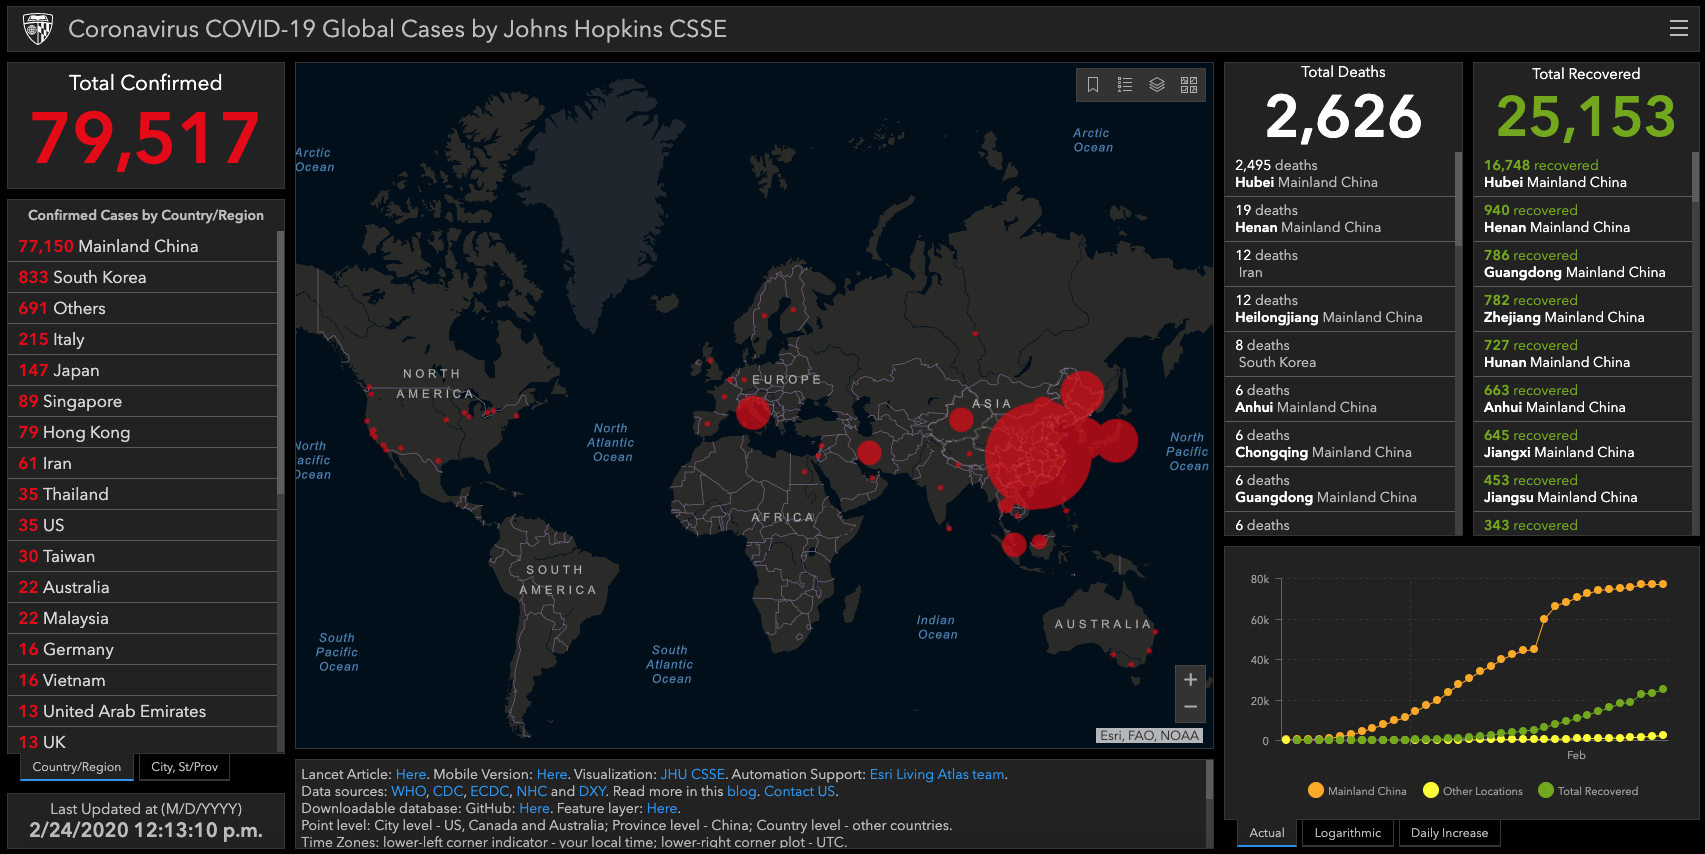Toggle Mainland China orange legend marker

[1316, 790]
